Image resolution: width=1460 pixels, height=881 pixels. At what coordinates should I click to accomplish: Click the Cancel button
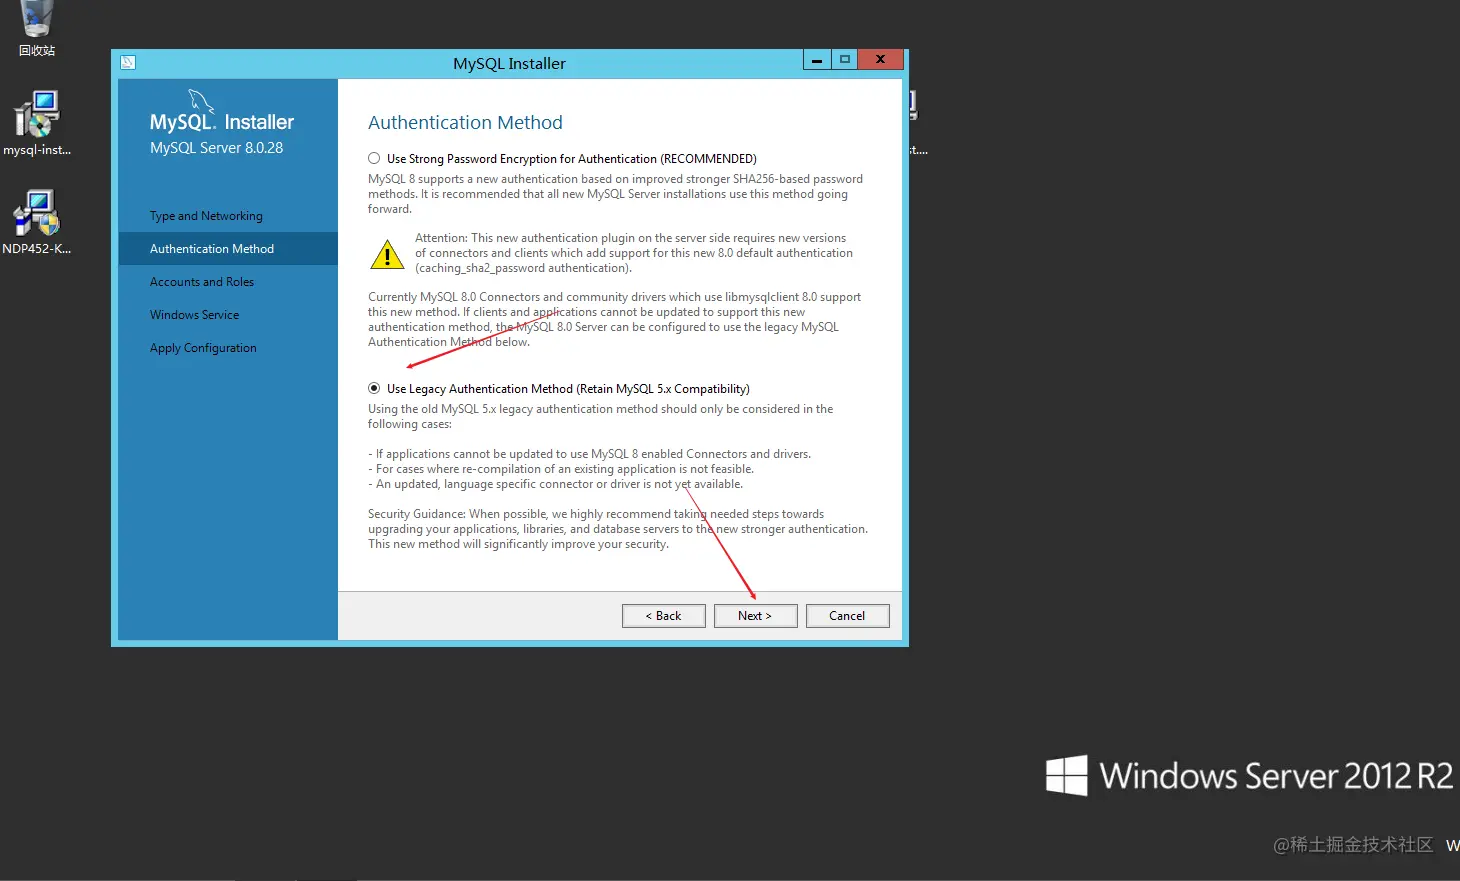click(x=847, y=616)
